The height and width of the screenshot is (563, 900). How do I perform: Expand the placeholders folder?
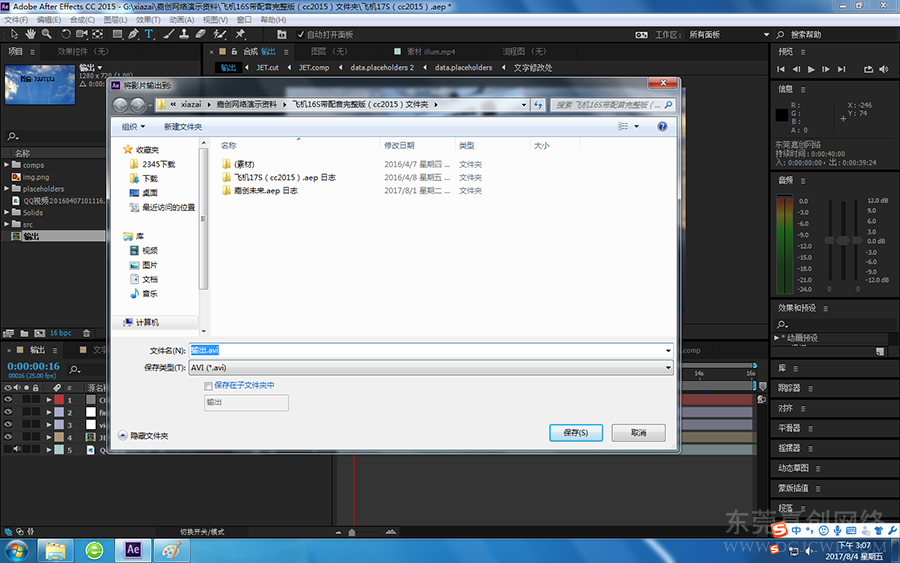(6, 188)
